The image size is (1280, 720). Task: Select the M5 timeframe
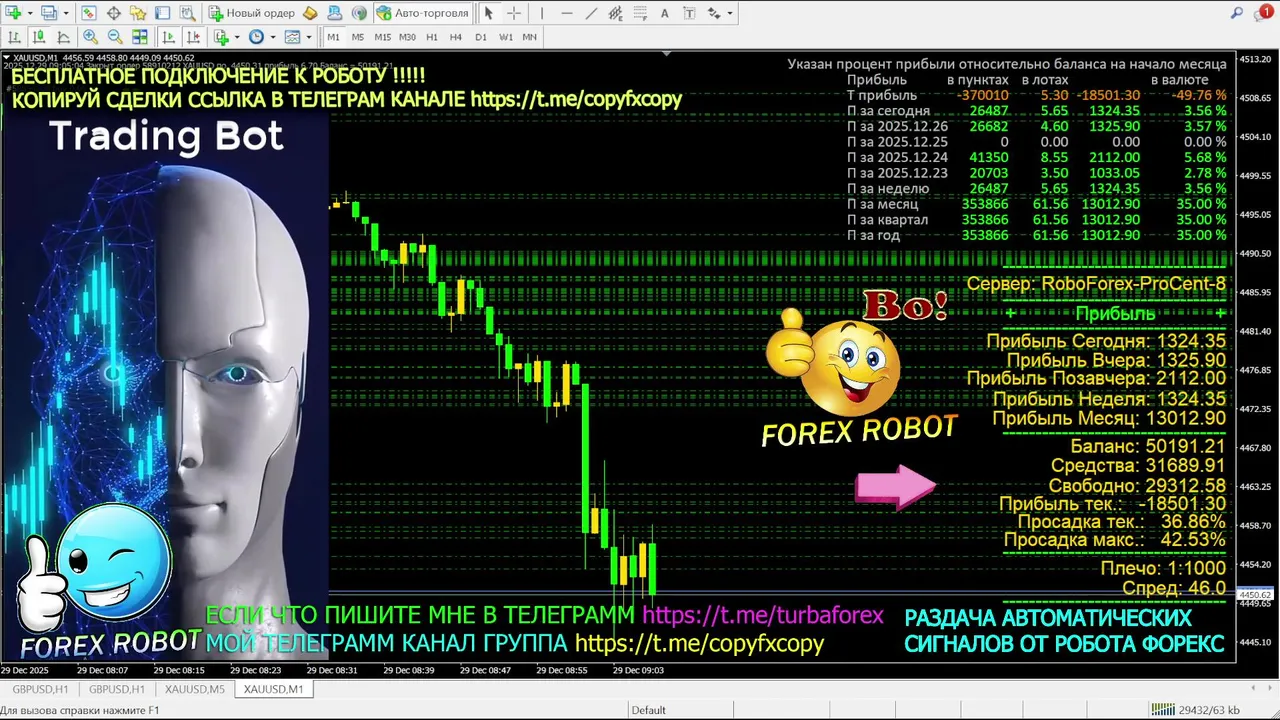pos(358,37)
